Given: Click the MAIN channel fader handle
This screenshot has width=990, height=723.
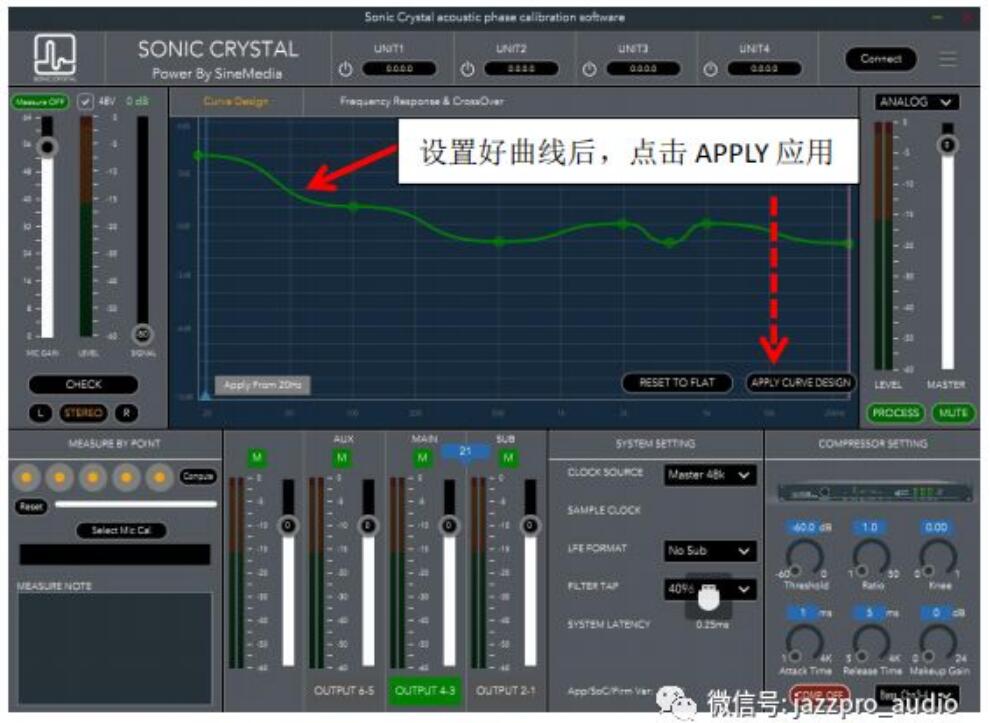Looking at the screenshot, I should tap(449, 525).
